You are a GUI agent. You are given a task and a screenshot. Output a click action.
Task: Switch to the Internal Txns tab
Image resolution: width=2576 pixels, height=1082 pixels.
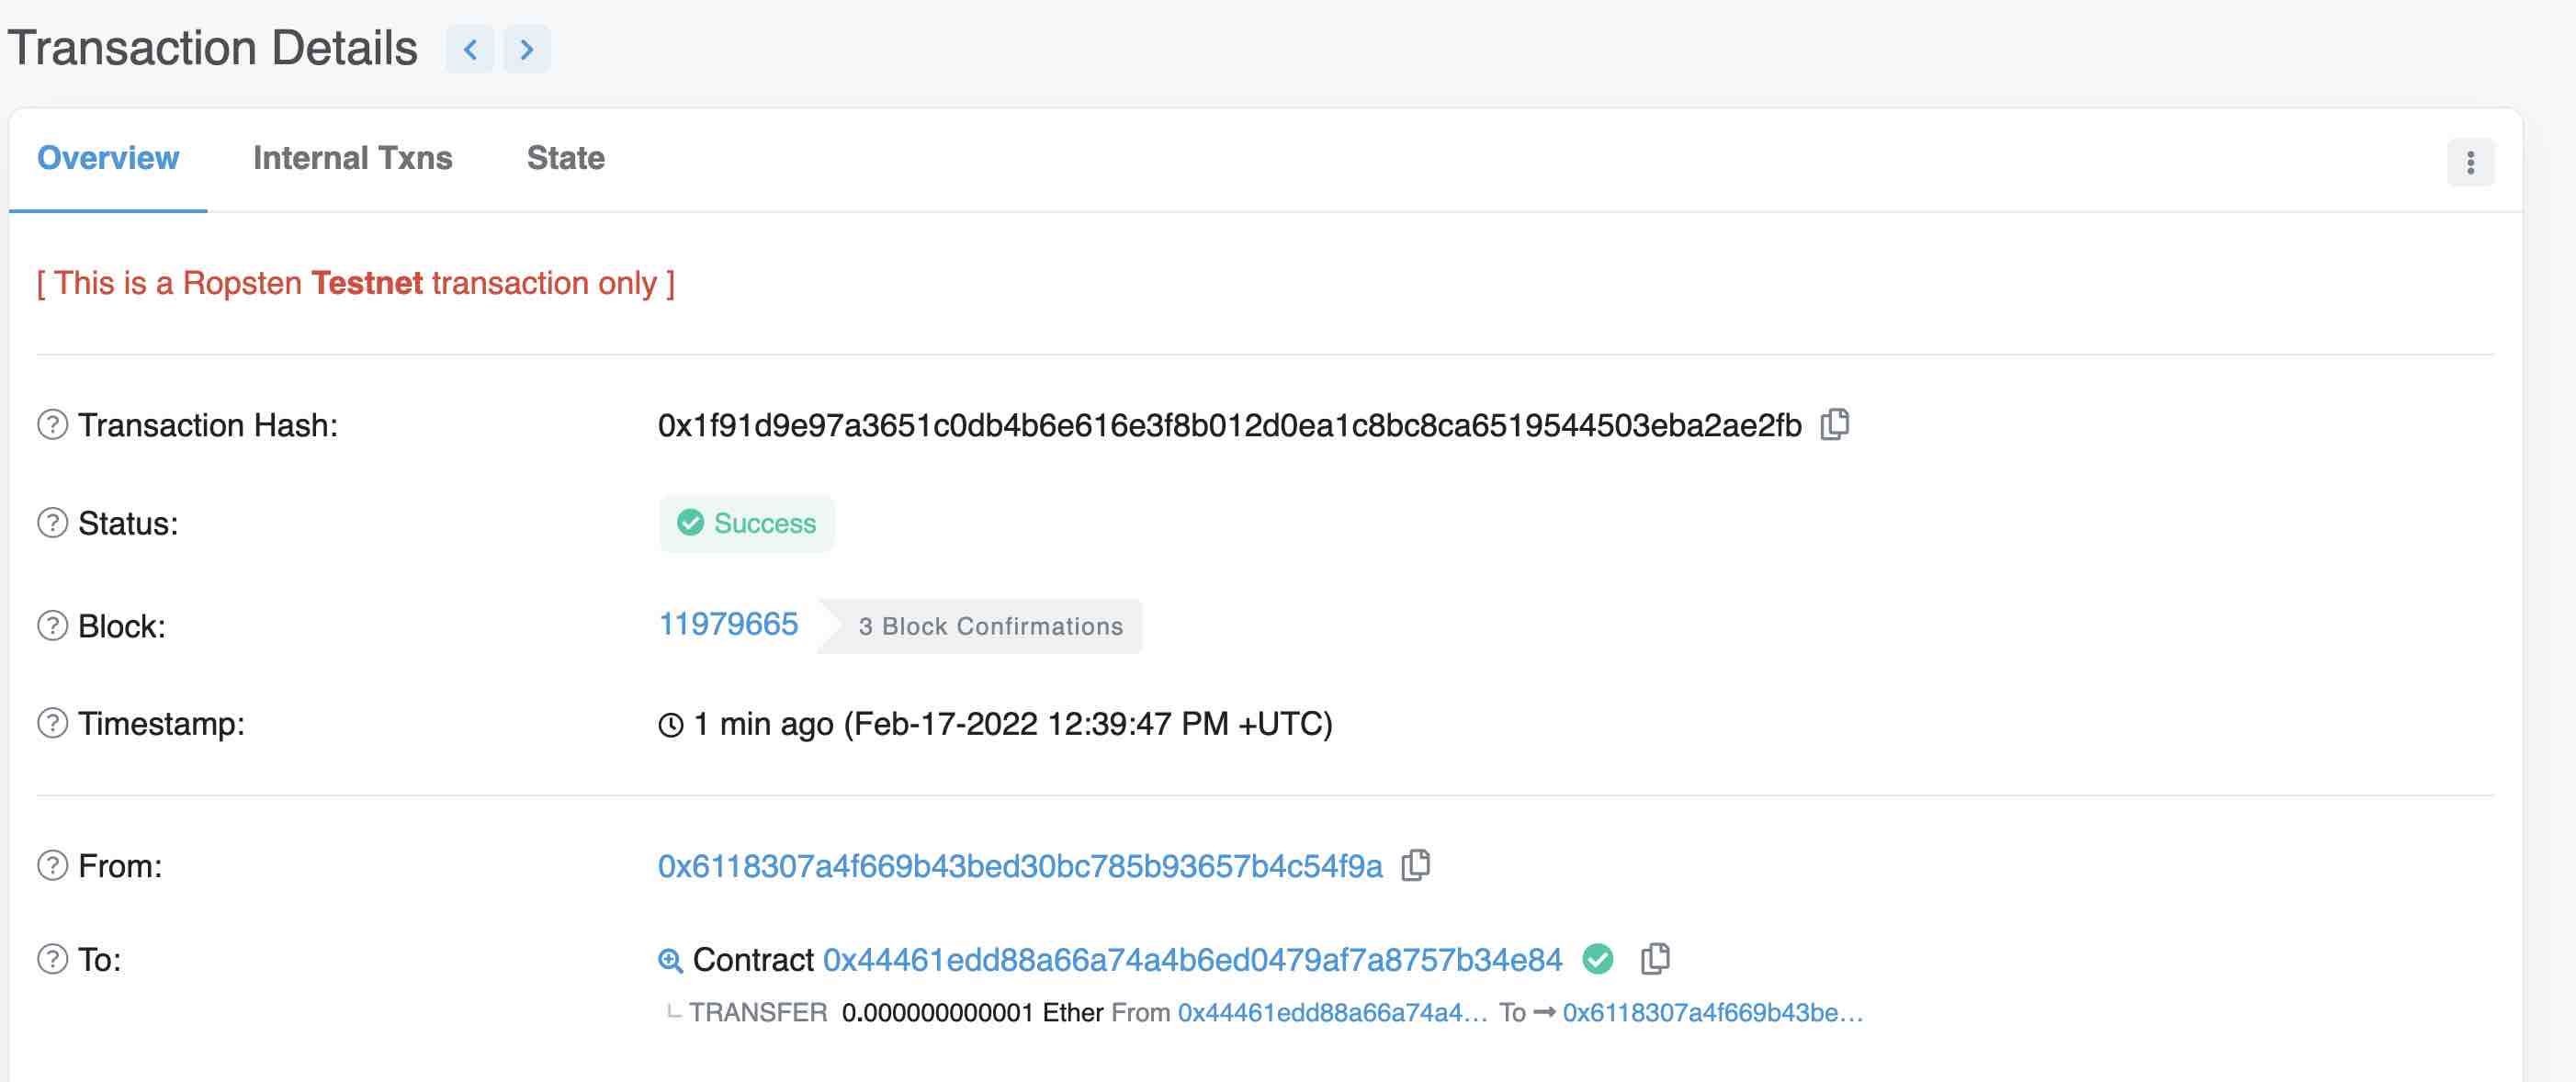click(352, 158)
